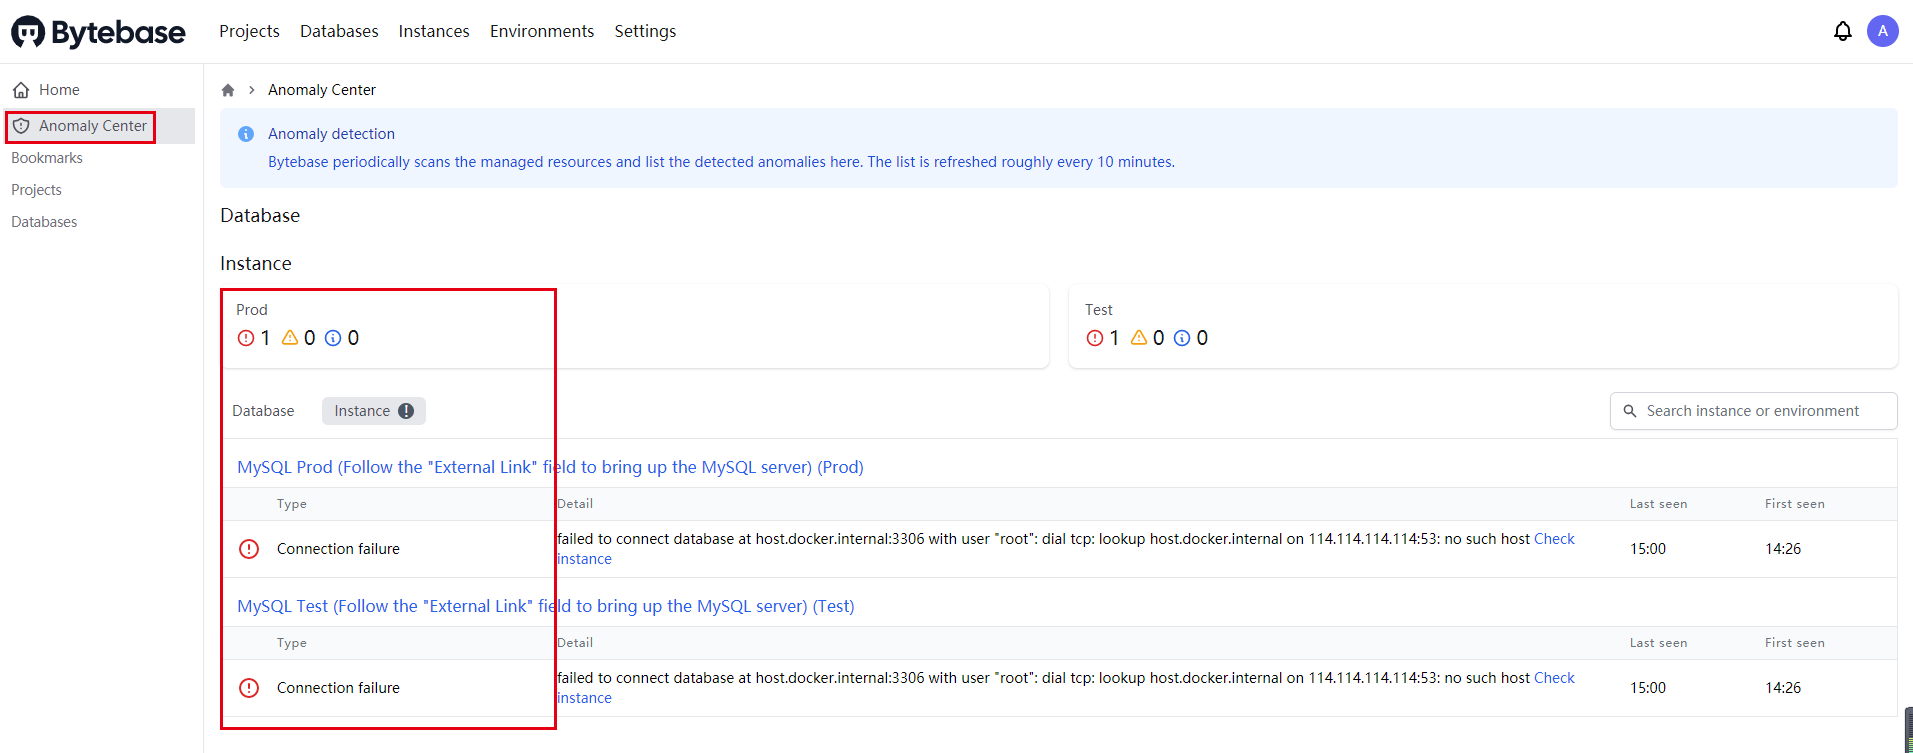Click the Prod card red error icon
The height and width of the screenshot is (753, 1913).
(246, 338)
